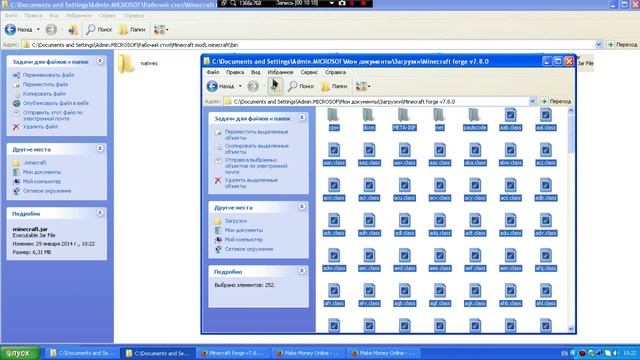The width and height of the screenshot is (640, 360).
Task: Collapse Задачи для файлов panel in bin window
Action: point(100,61)
